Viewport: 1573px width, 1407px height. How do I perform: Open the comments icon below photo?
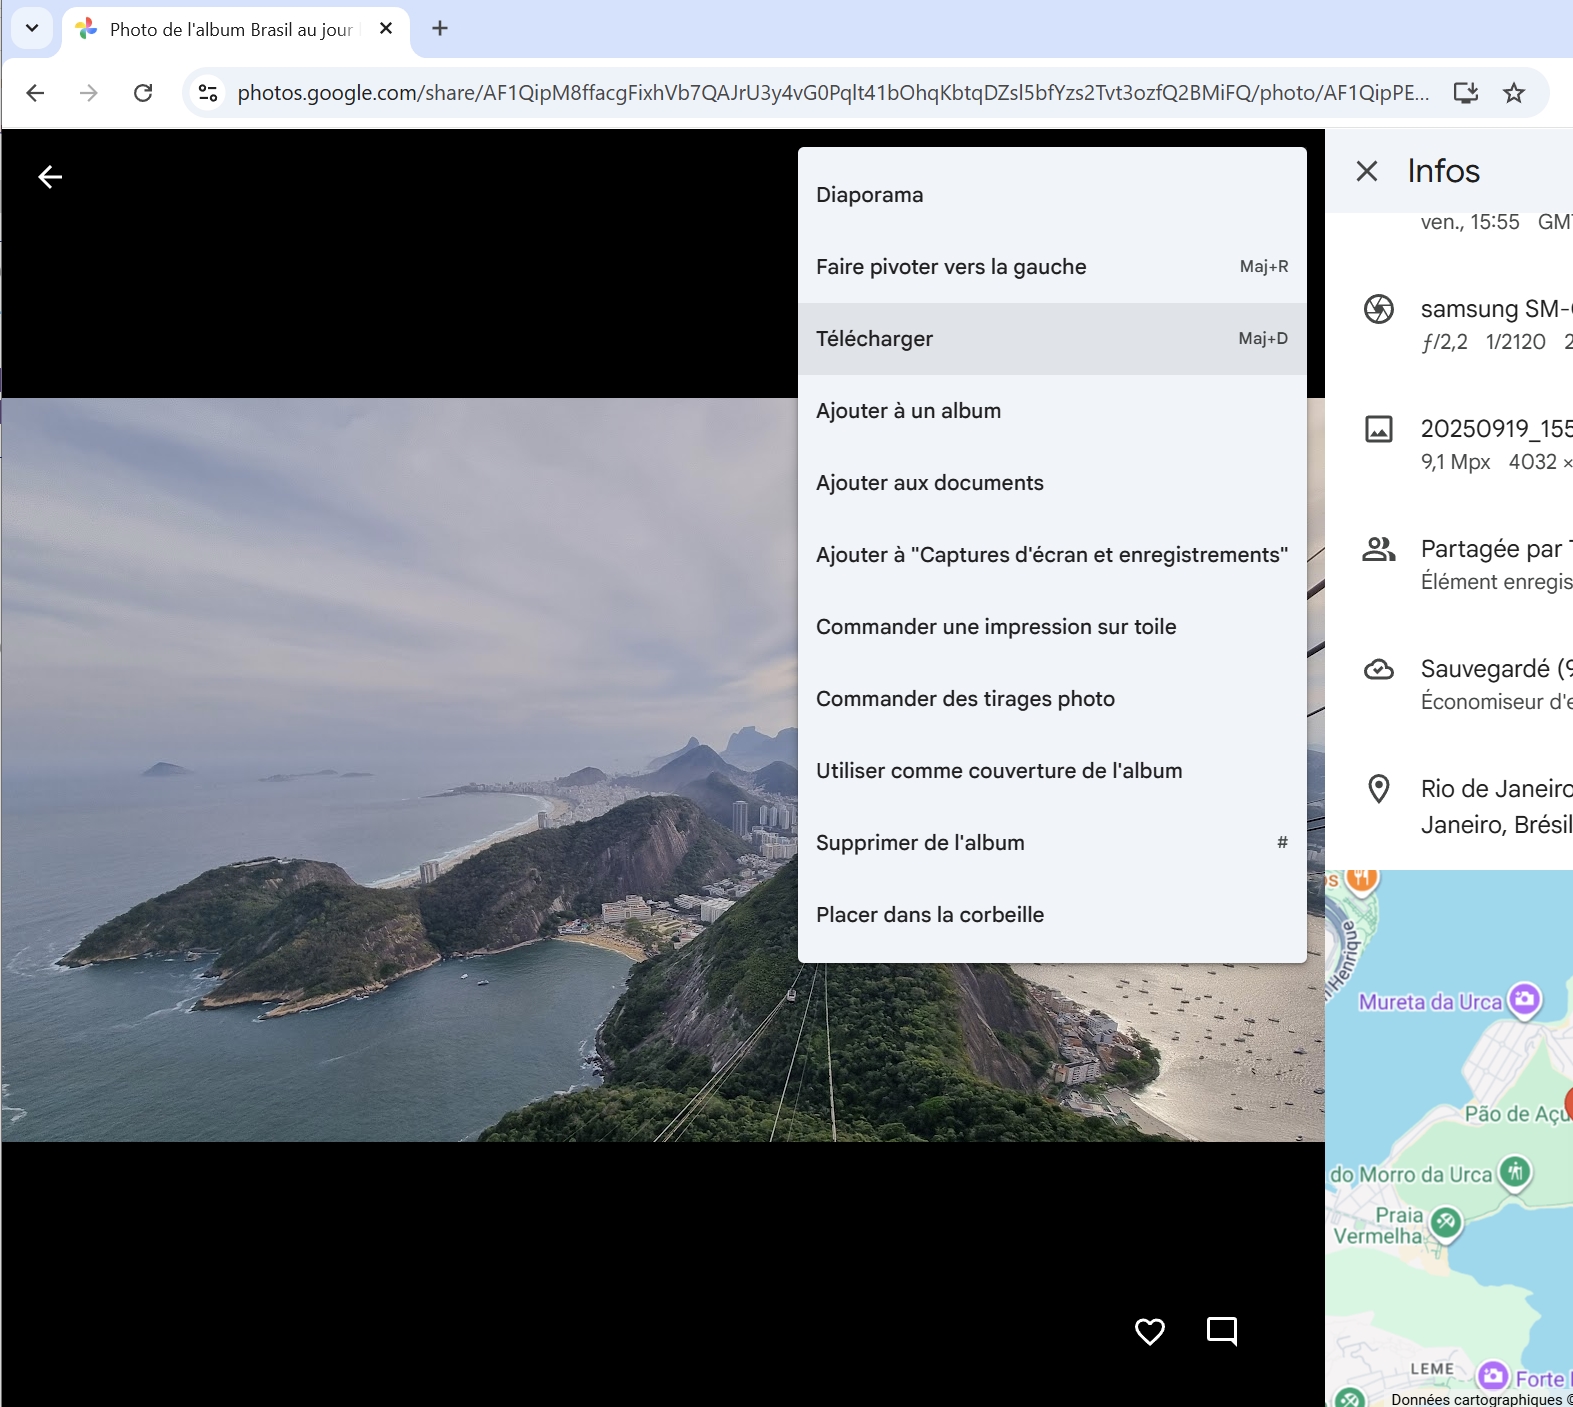tap(1221, 1331)
